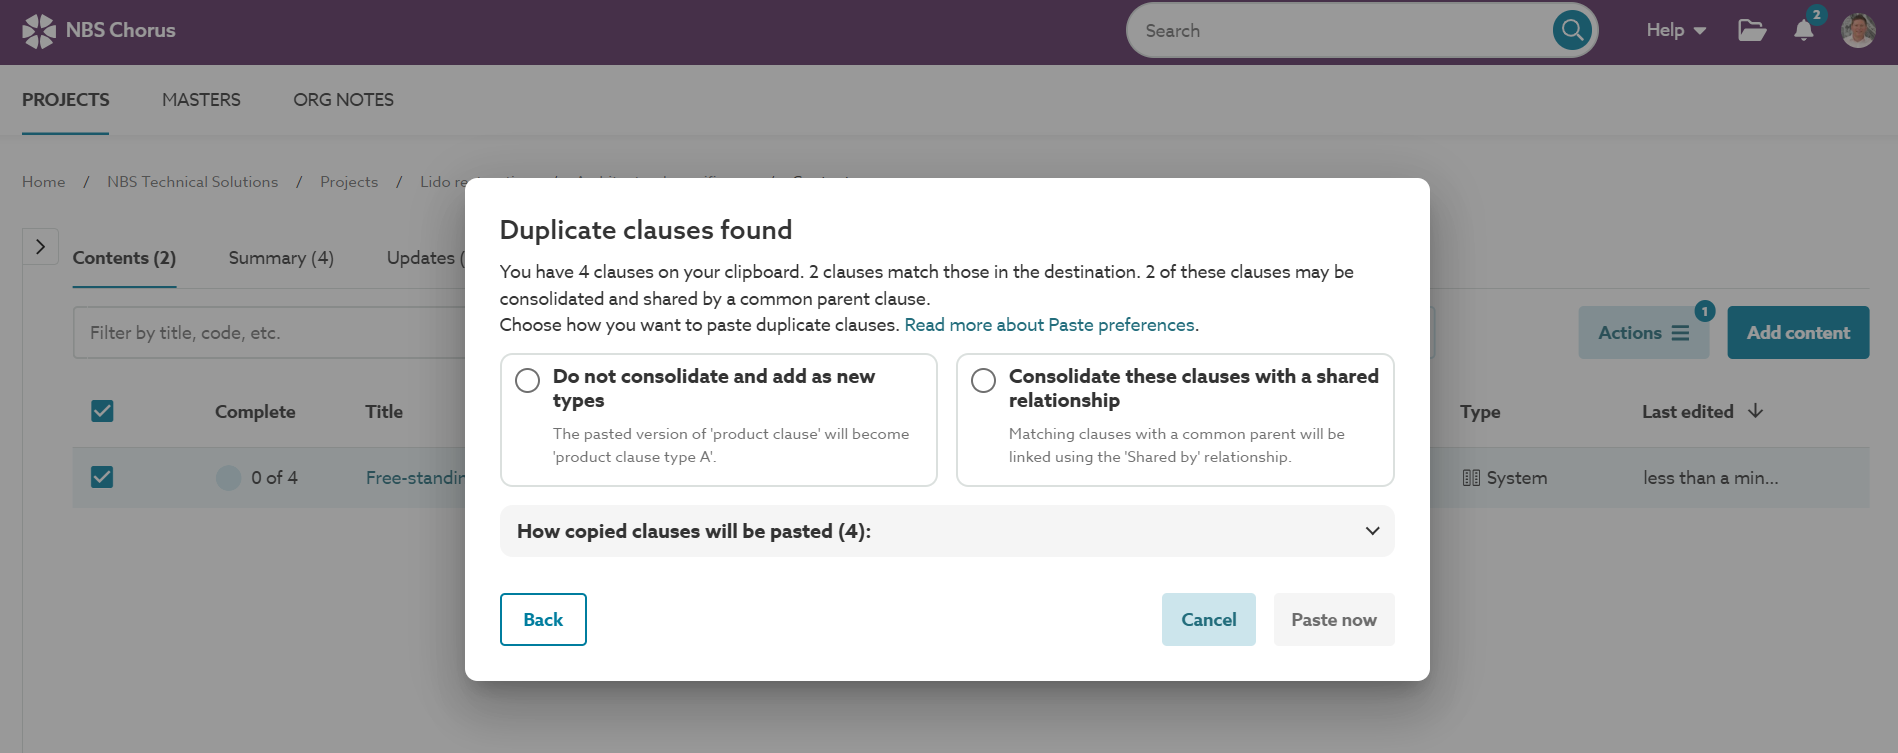Image resolution: width=1898 pixels, height=753 pixels.
Task: Click the '0 of 4' progress indicator
Action: 271,477
